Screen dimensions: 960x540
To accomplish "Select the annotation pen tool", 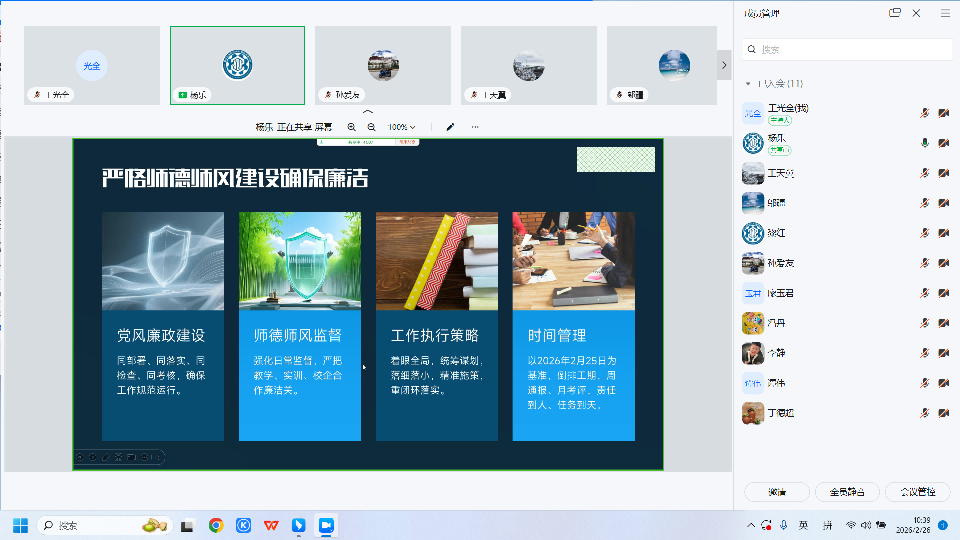I will click(450, 127).
